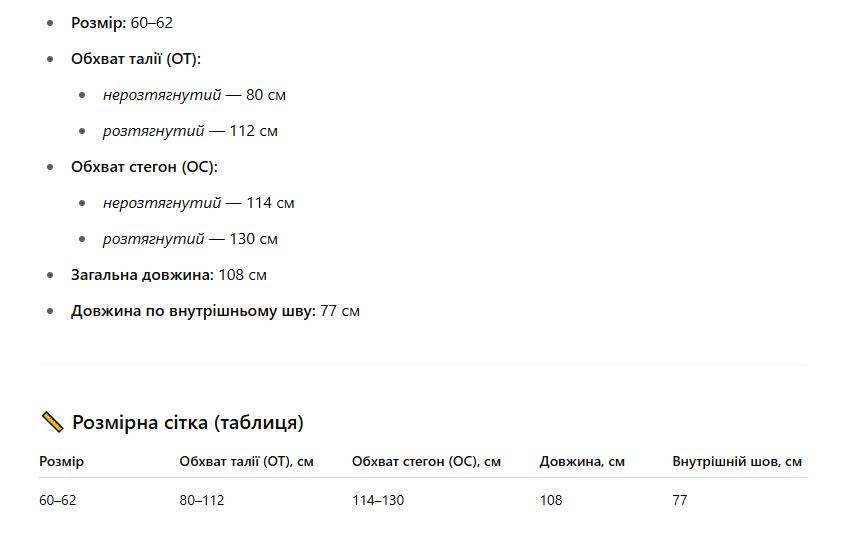Click the table cell '60–62'
The image size is (851, 534).
point(58,500)
